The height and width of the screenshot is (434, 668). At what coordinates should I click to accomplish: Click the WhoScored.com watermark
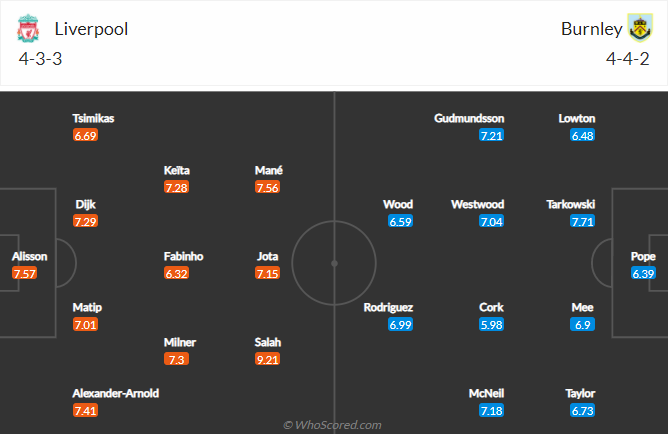[333, 425]
